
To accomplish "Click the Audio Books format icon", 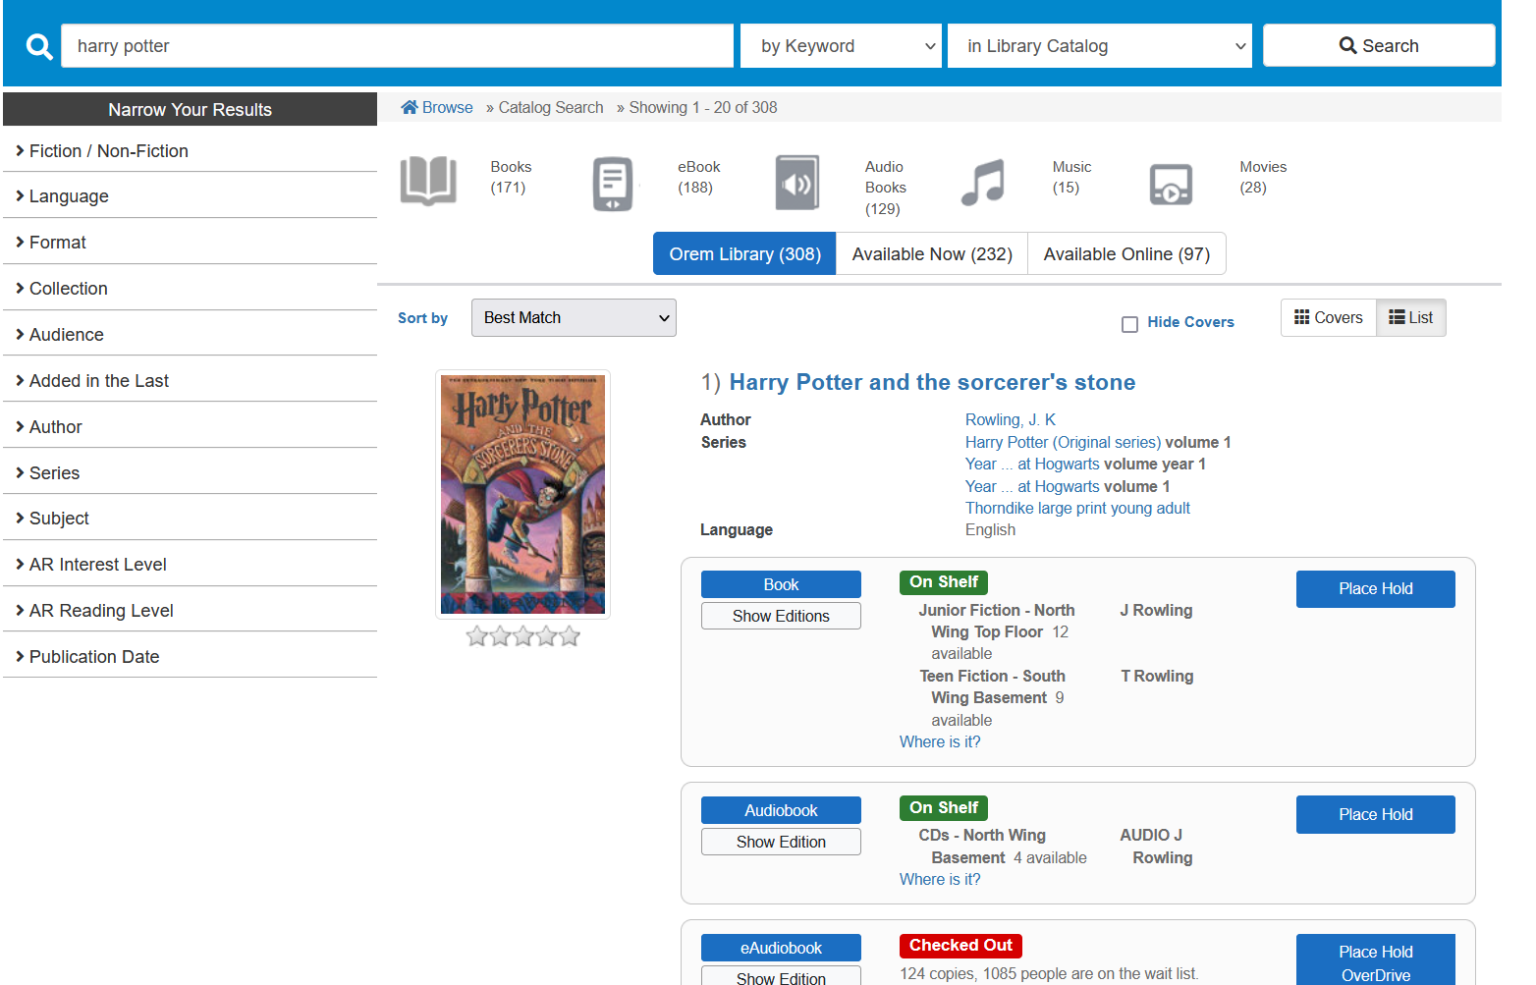I will tap(797, 183).
